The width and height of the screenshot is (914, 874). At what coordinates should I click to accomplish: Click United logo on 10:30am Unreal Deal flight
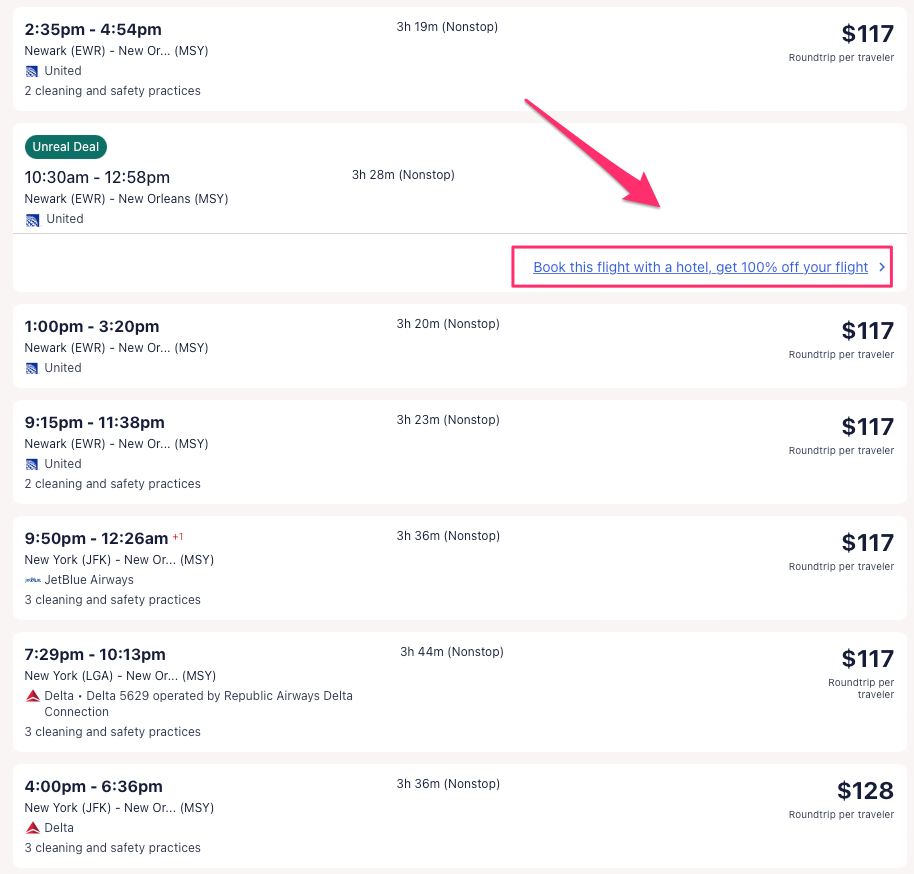[33, 220]
